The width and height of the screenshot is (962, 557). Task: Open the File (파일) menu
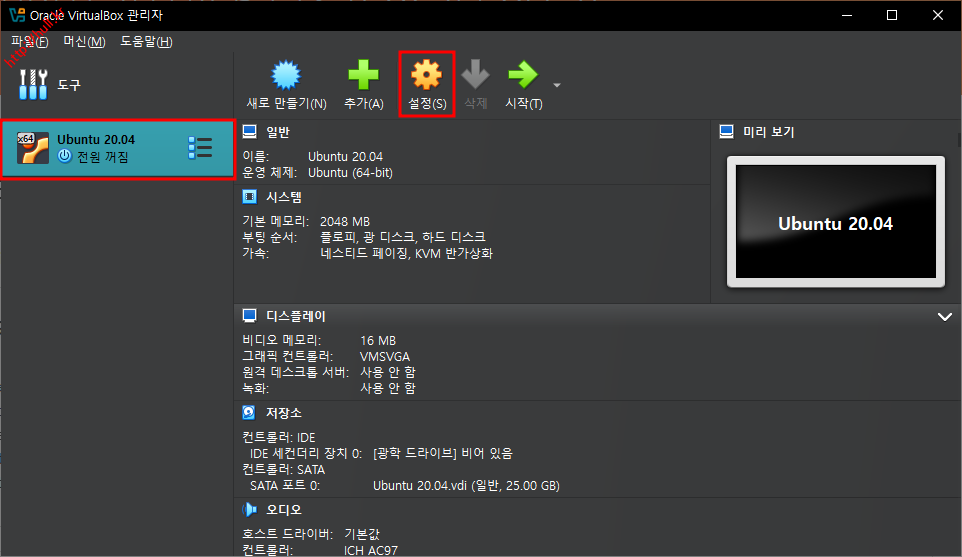coord(29,42)
